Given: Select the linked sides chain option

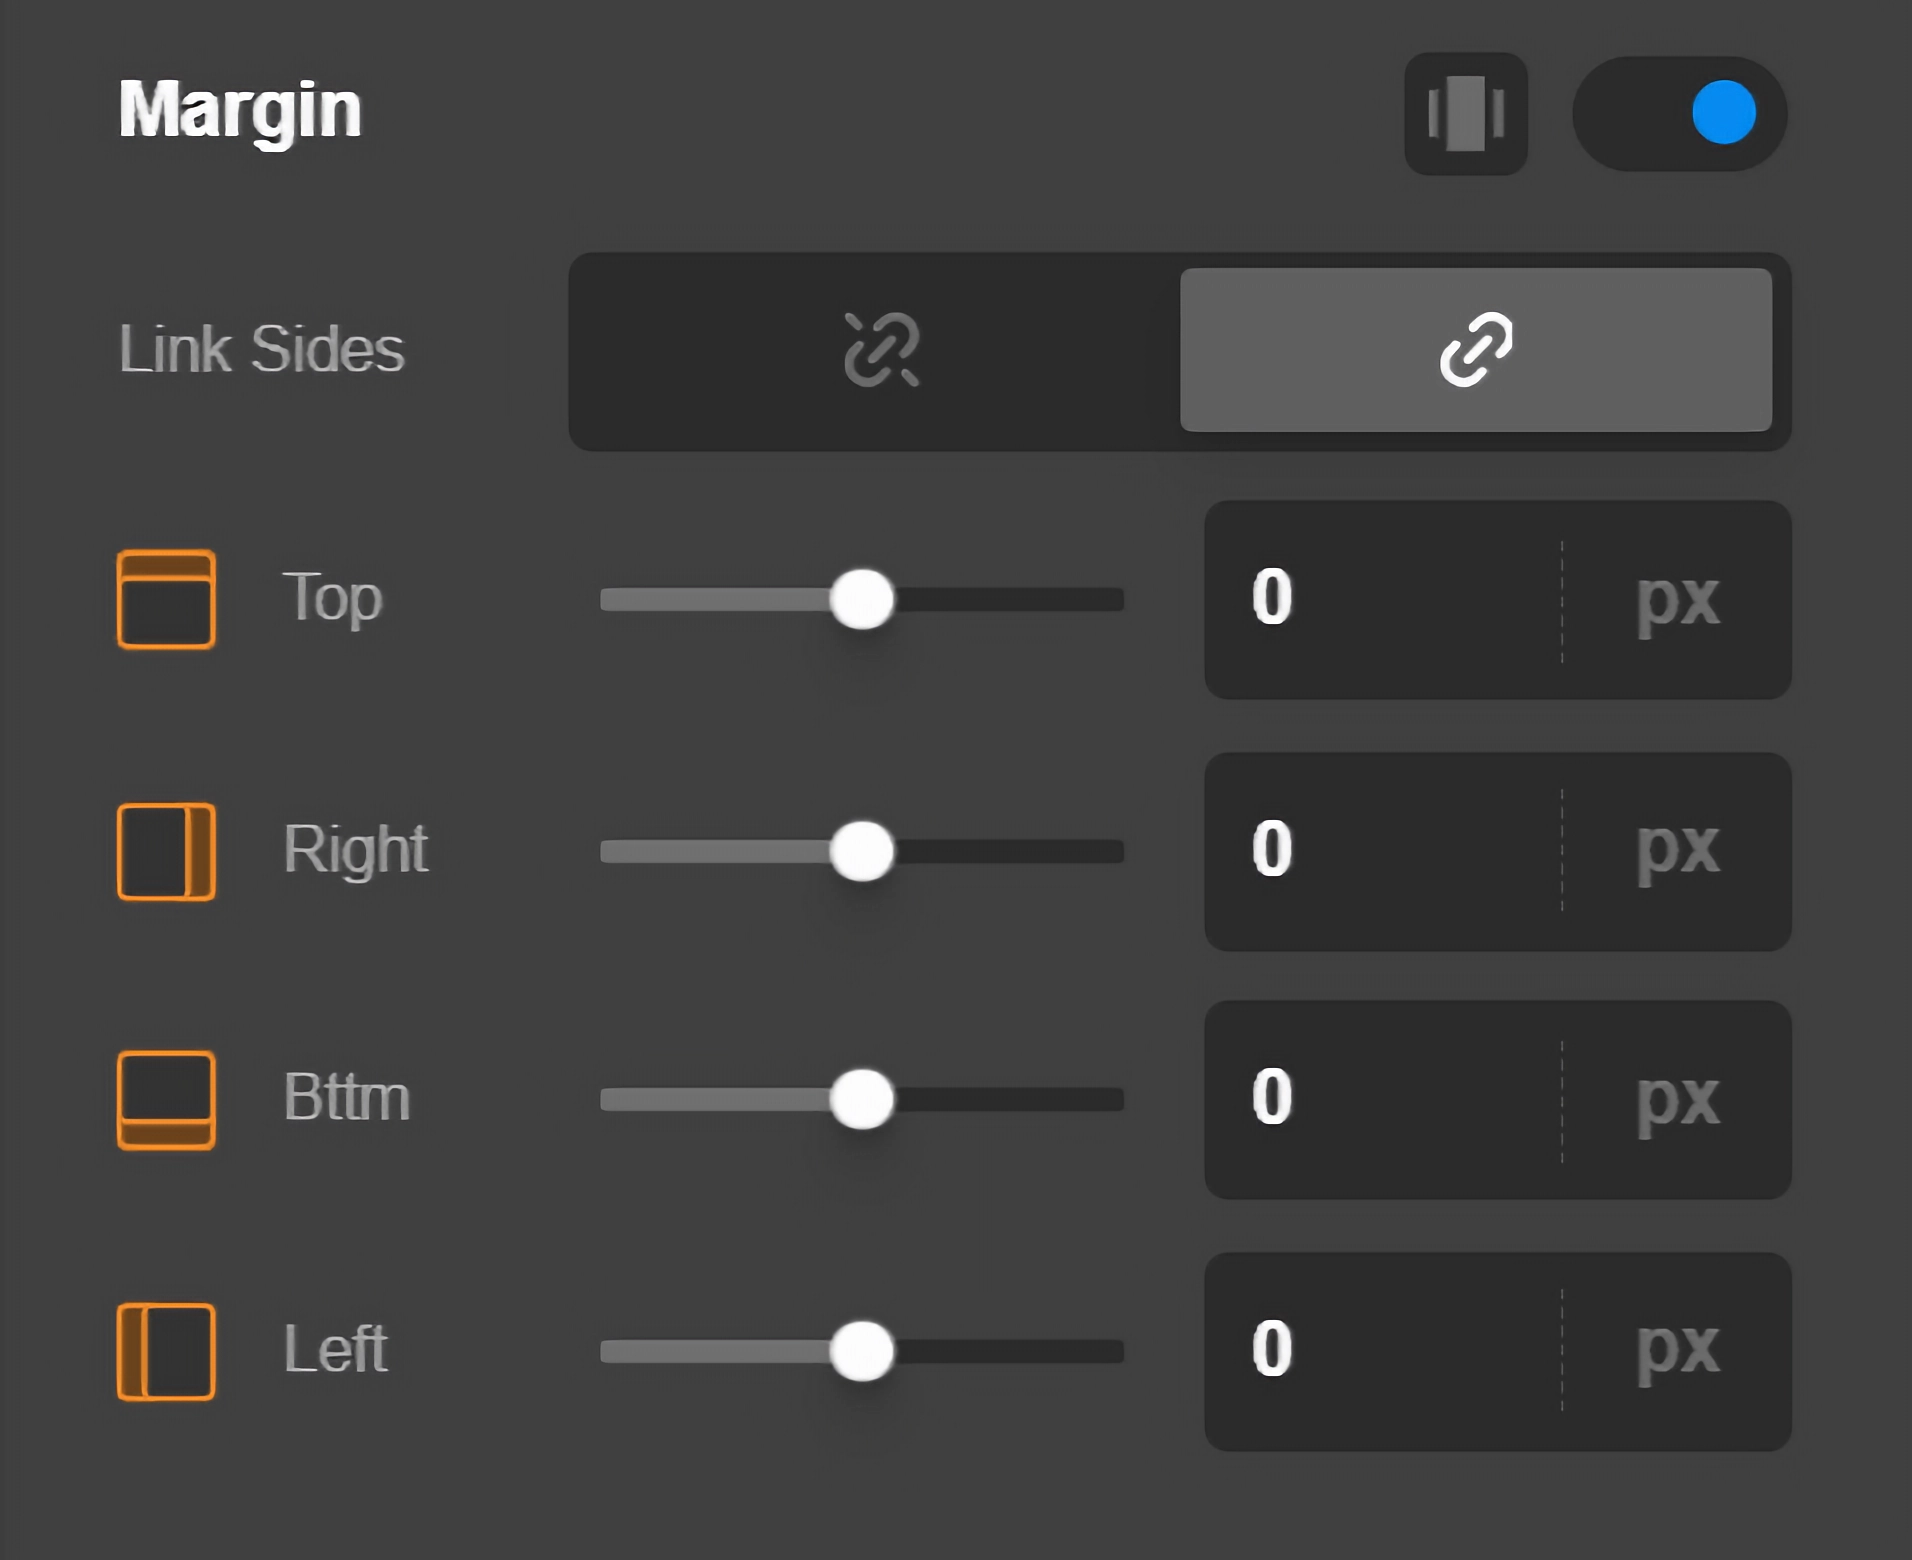Looking at the screenshot, I should (1476, 350).
